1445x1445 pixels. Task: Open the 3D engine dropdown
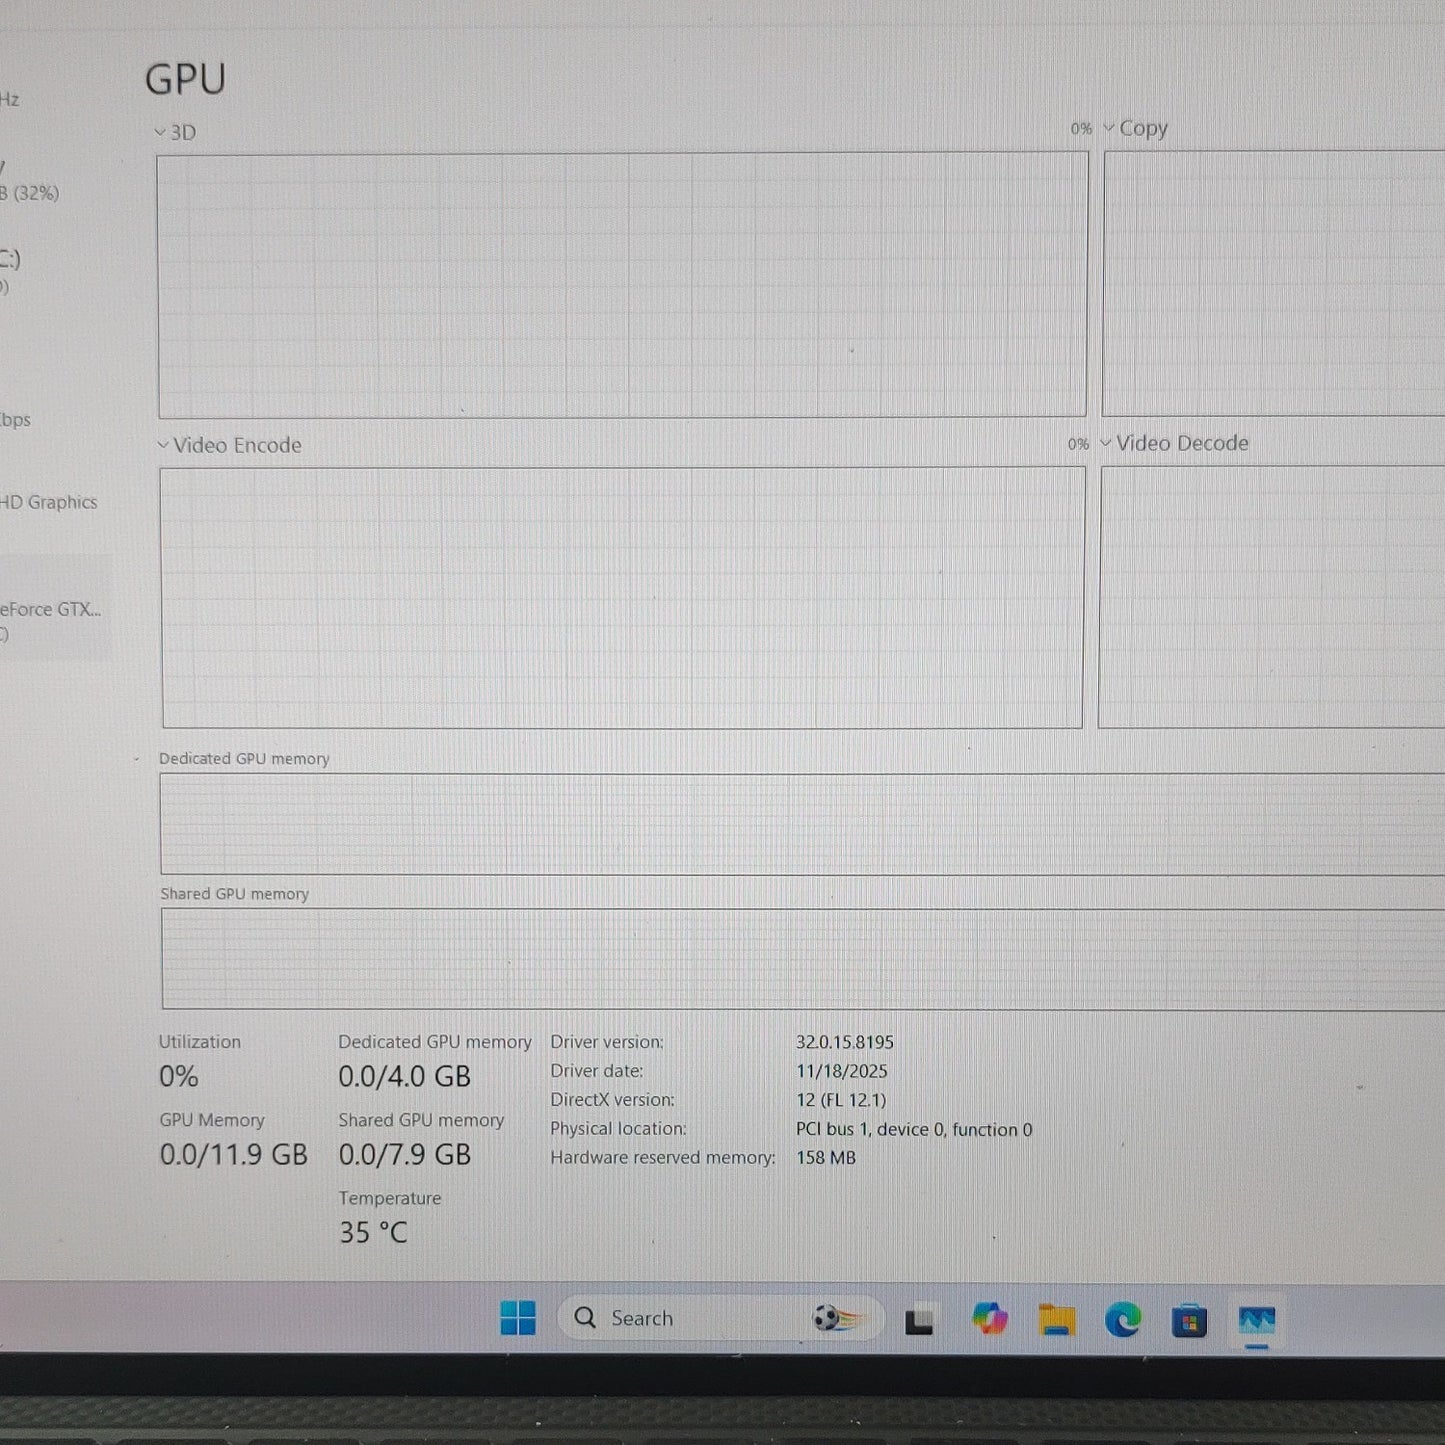click(176, 132)
